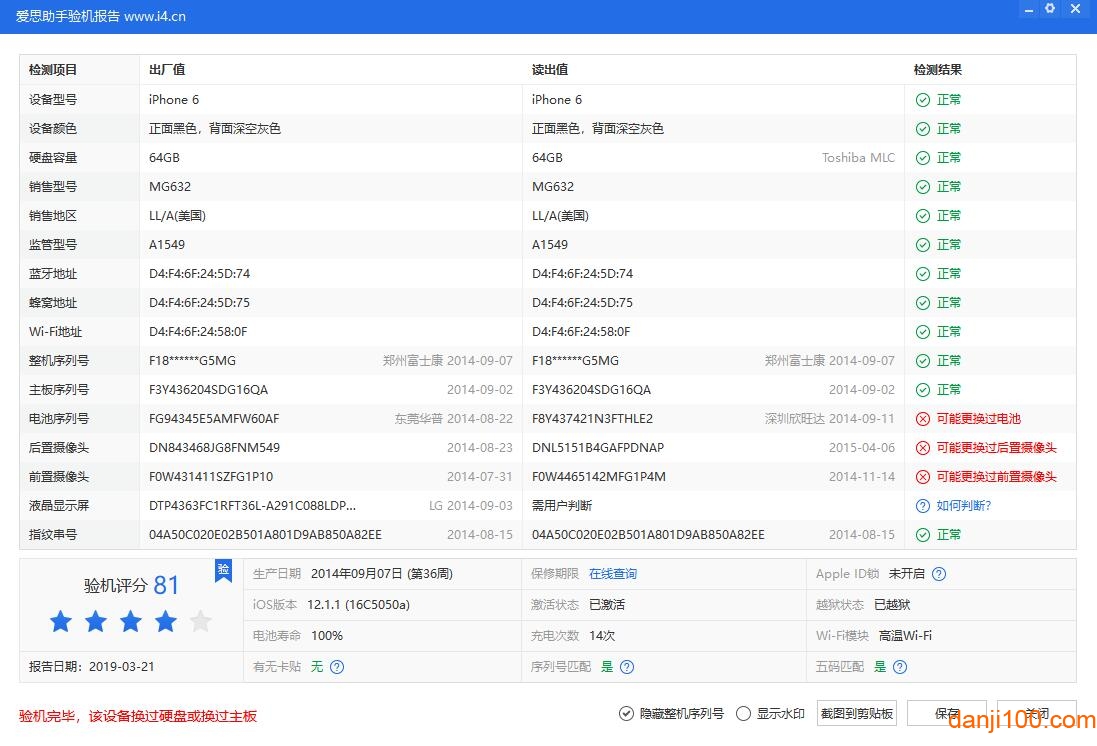The width and height of the screenshot is (1097, 746).
Task: Click the question icon before 如何判断
Action: [x=922, y=506]
